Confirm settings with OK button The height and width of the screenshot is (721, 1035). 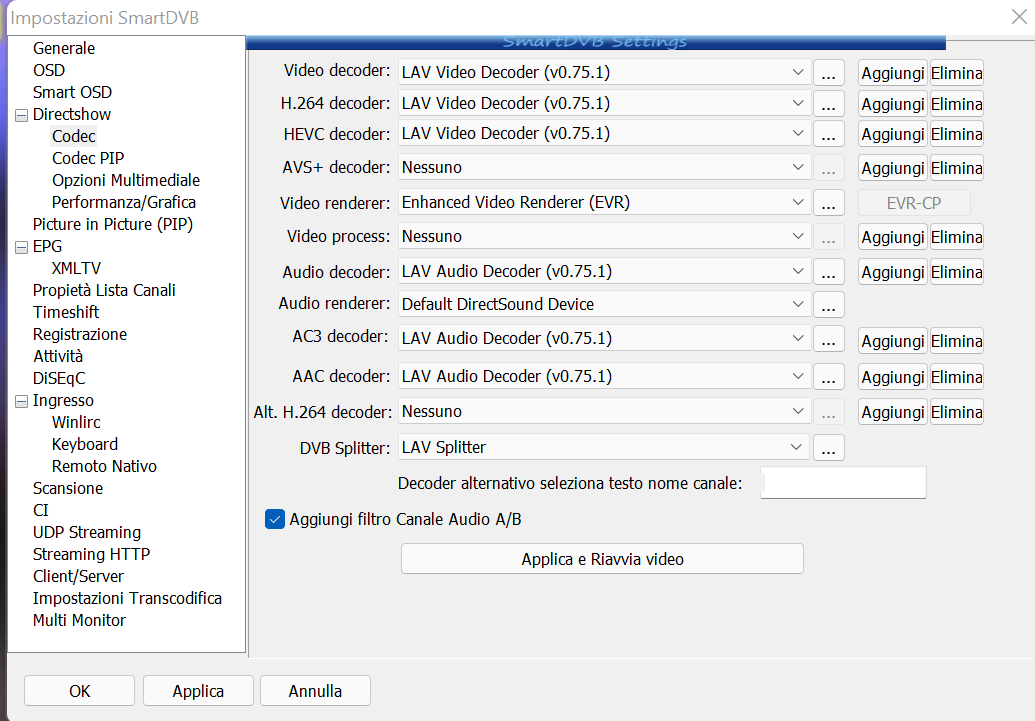click(79, 691)
